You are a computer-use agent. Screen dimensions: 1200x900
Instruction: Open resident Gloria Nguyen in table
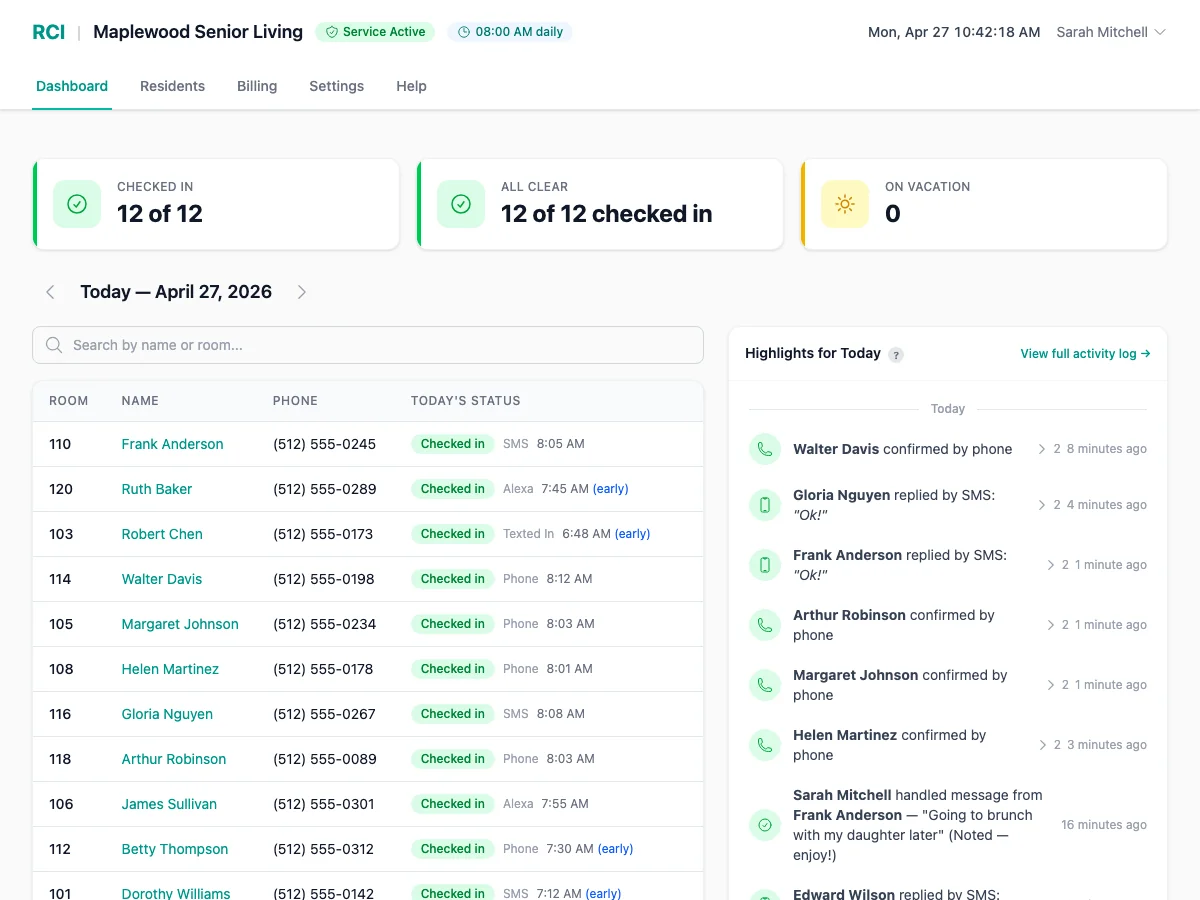point(167,714)
